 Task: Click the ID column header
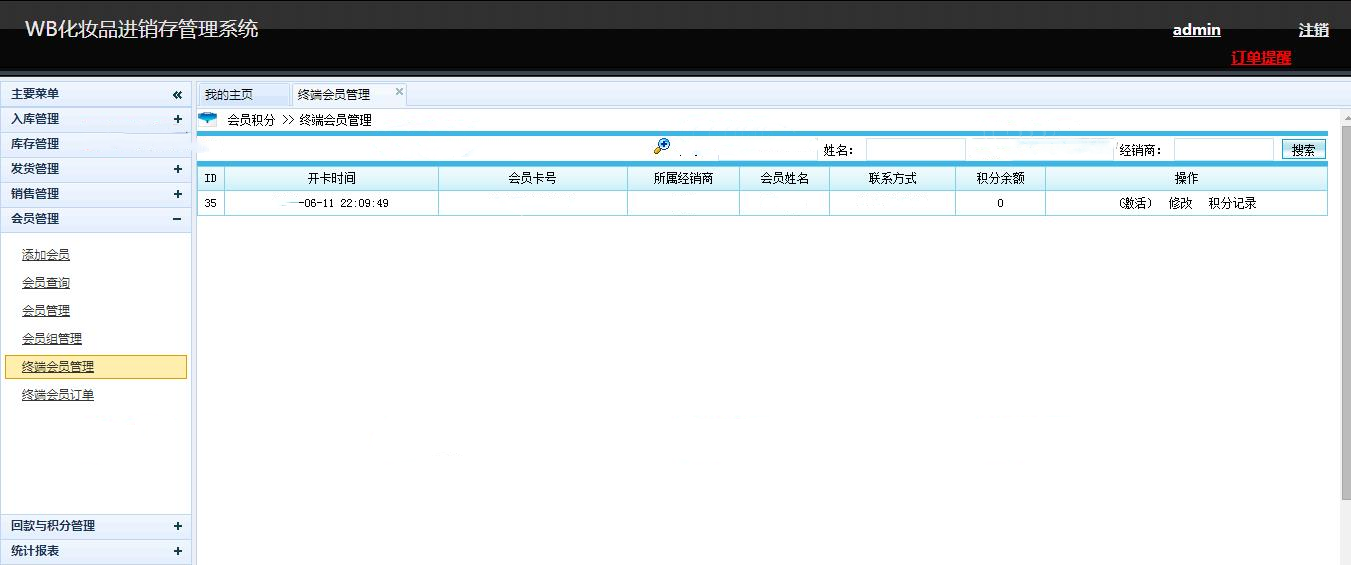coord(210,178)
